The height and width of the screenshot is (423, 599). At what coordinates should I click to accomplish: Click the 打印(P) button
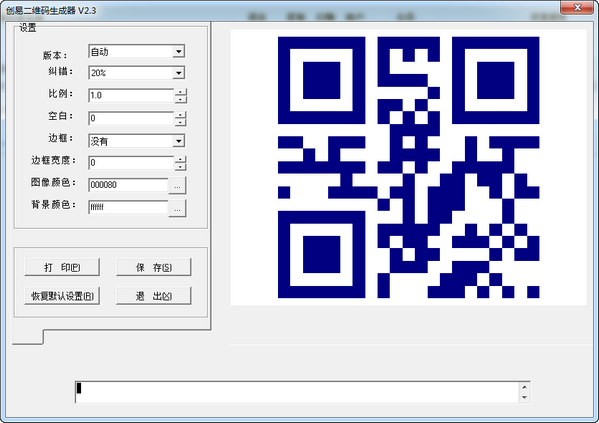[x=62, y=267]
